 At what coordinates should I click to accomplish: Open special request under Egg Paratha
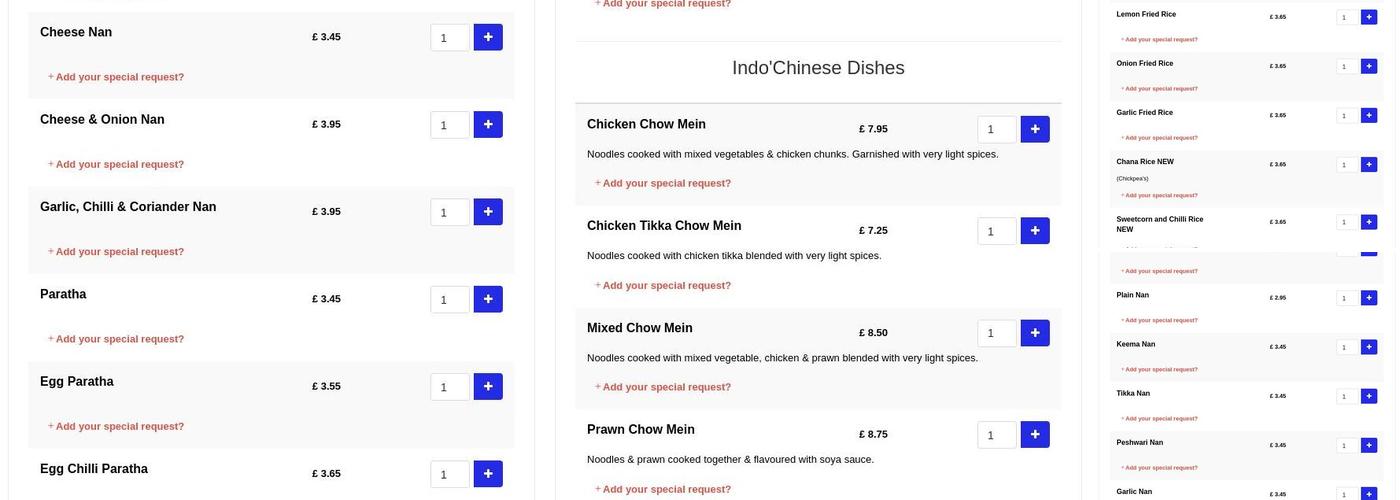pyautogui.click(x=119, y=426)
